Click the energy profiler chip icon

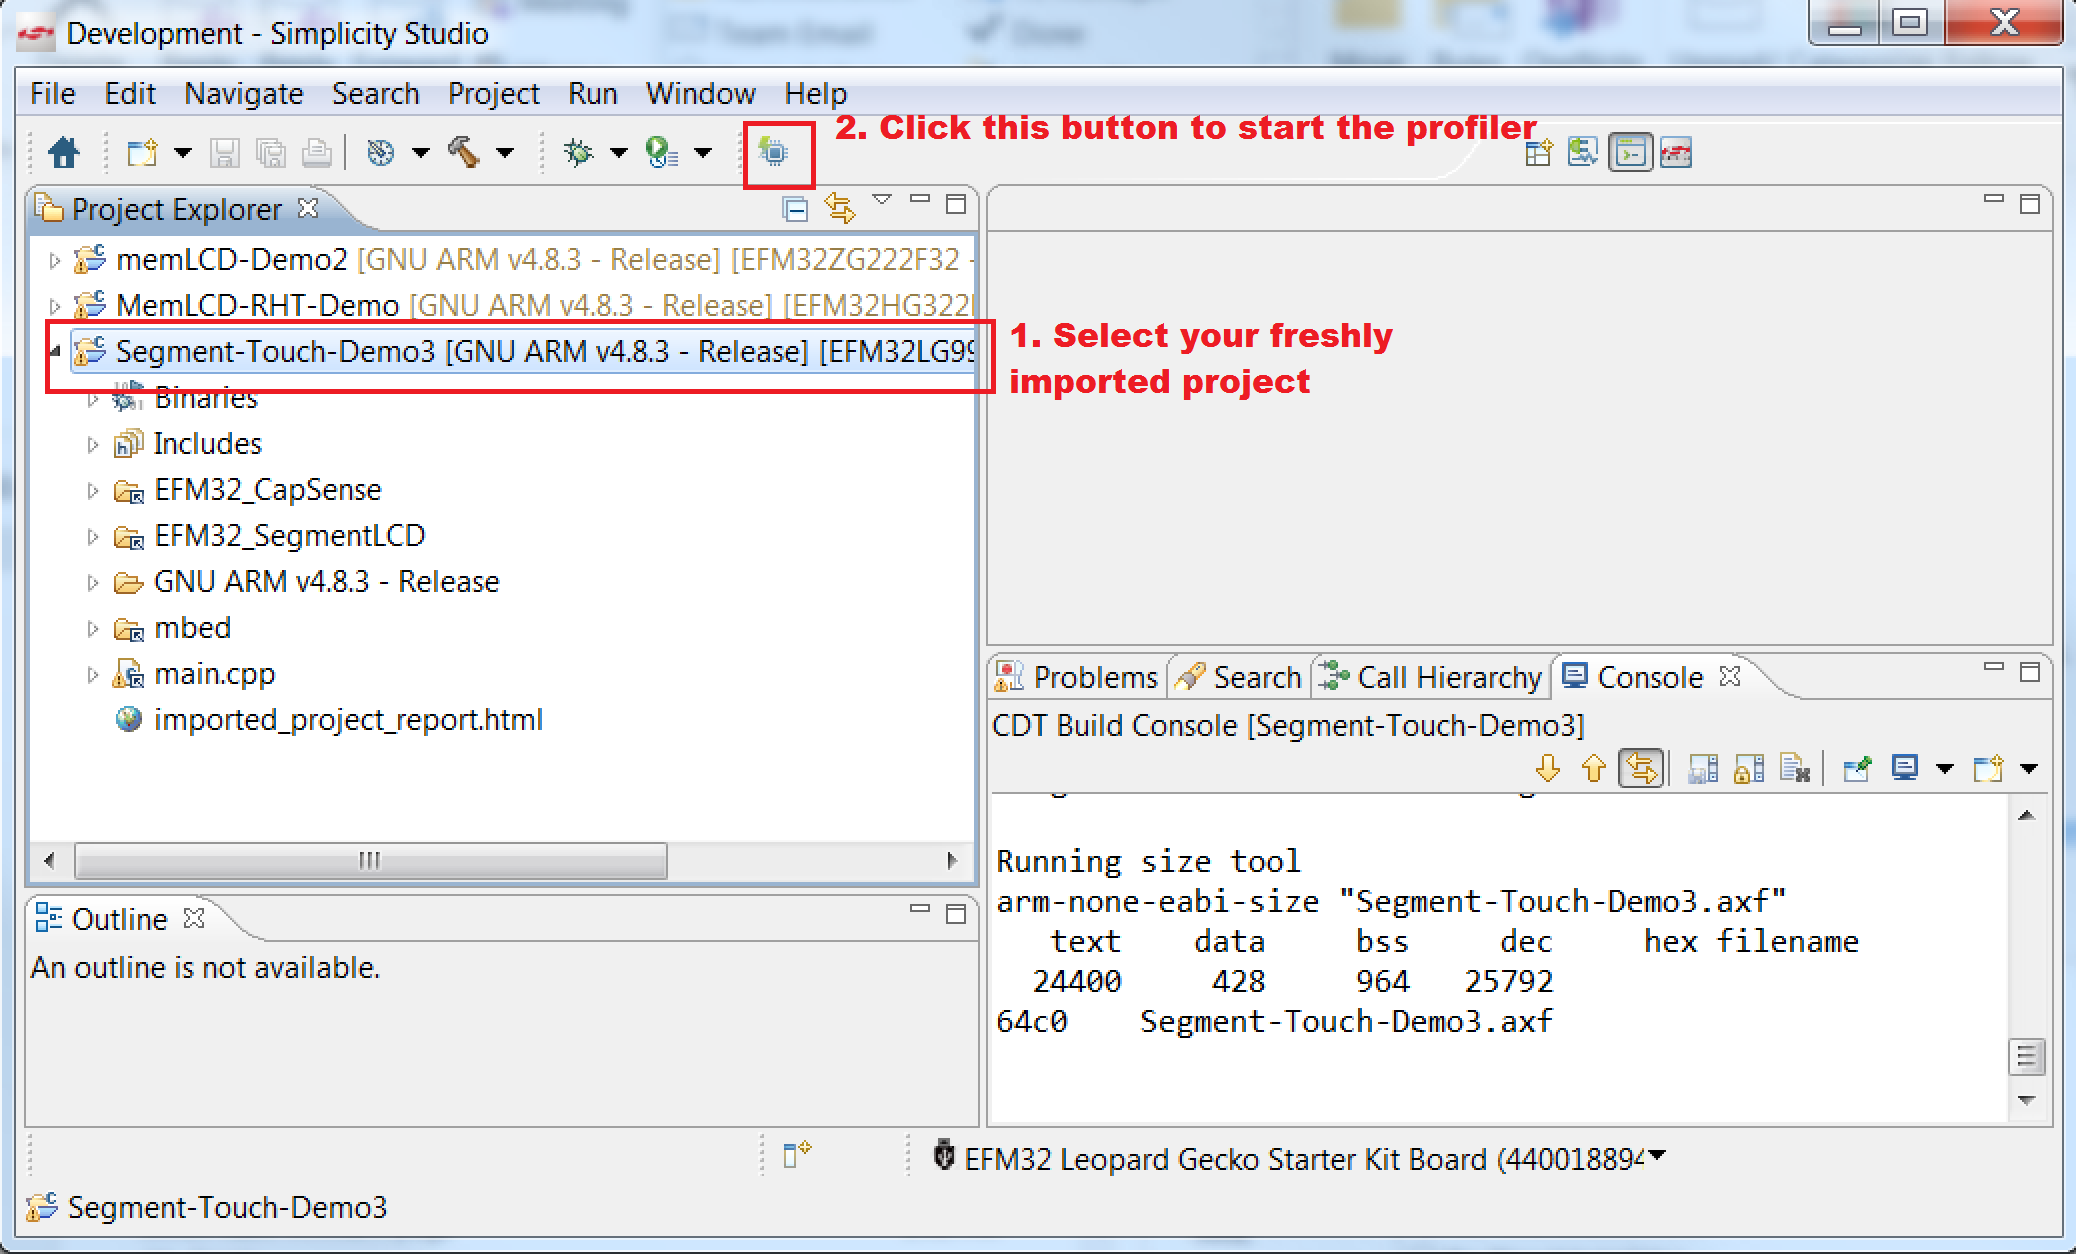coord(773,153)
